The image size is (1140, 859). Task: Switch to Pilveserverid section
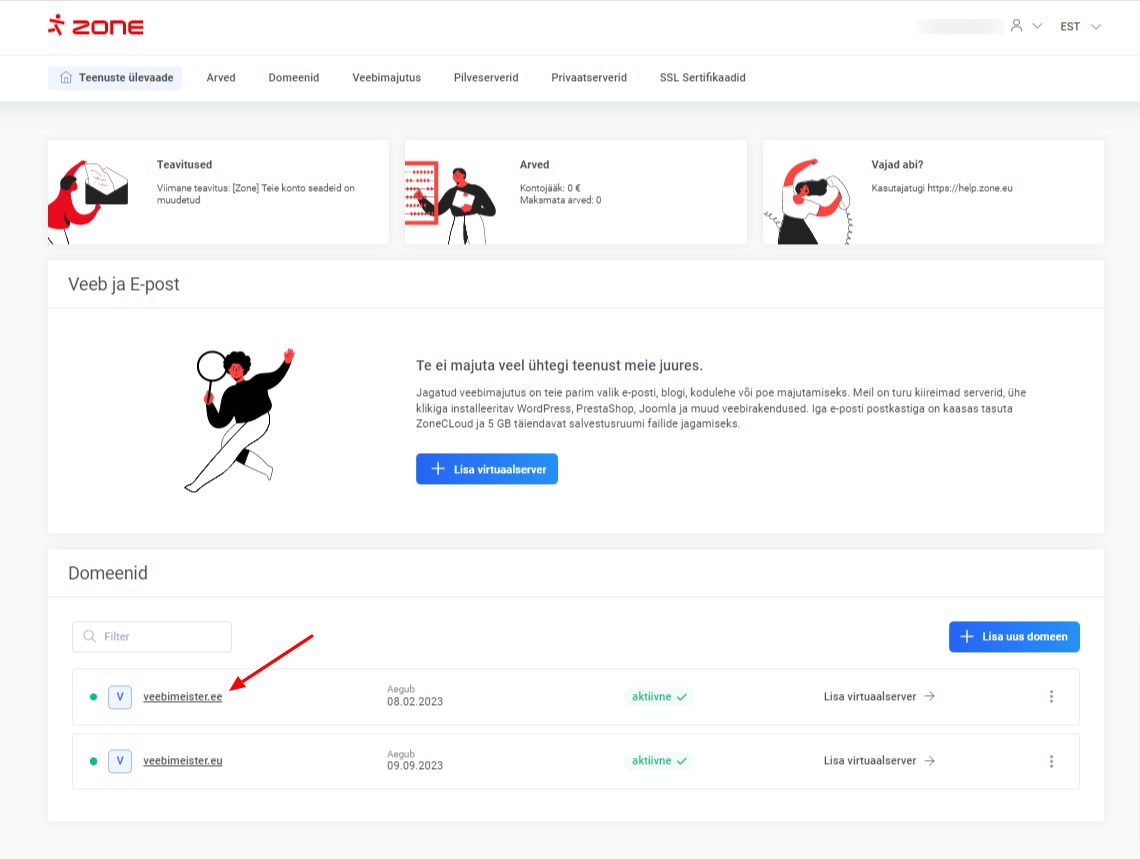pos(486,78)
